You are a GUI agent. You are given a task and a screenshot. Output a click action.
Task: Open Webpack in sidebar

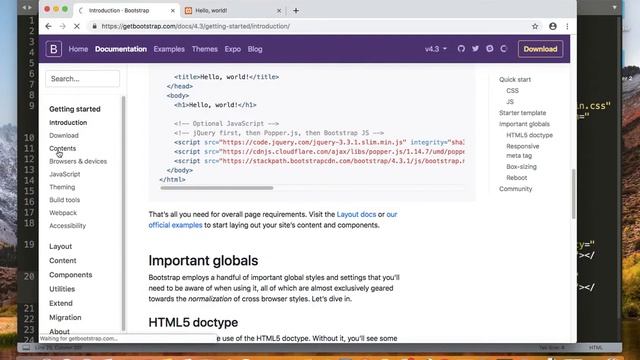[x=63, y=213]
